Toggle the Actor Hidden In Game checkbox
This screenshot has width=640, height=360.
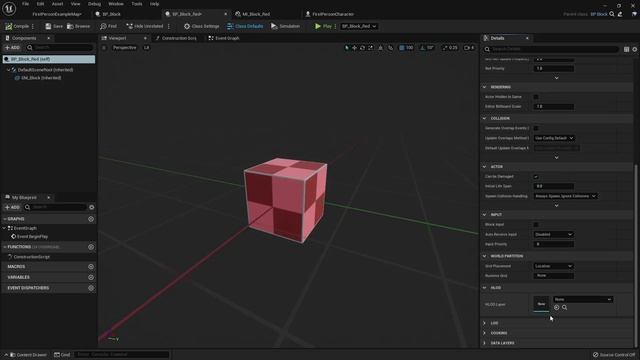coord(536,97)
